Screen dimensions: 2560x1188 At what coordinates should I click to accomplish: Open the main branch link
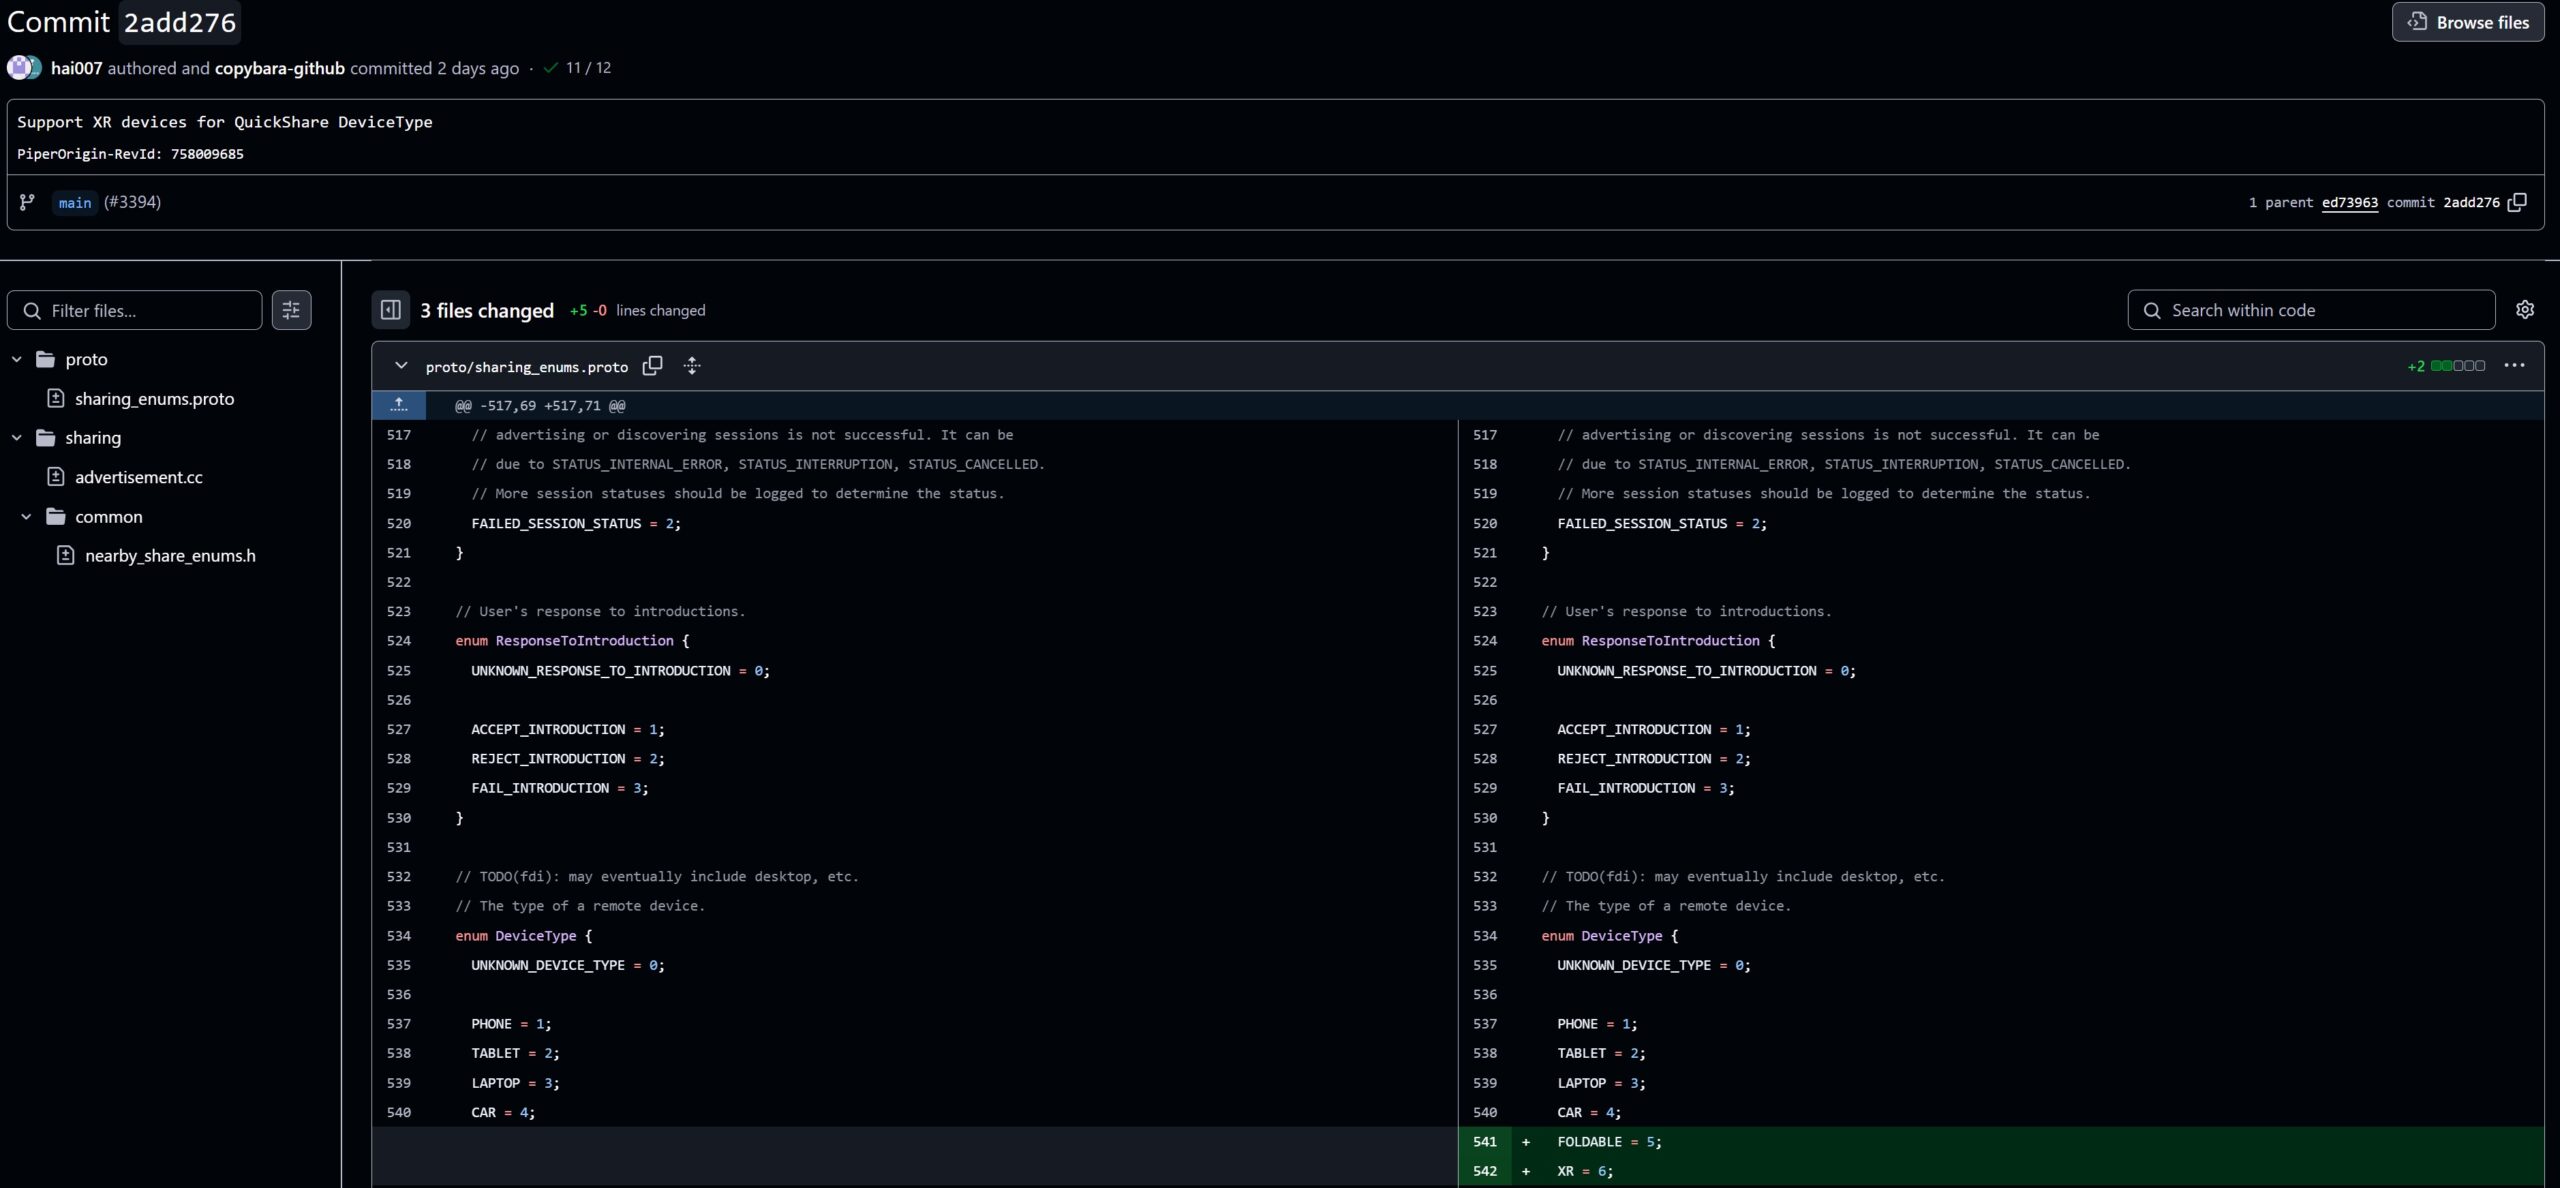click(x=75, y=203)
